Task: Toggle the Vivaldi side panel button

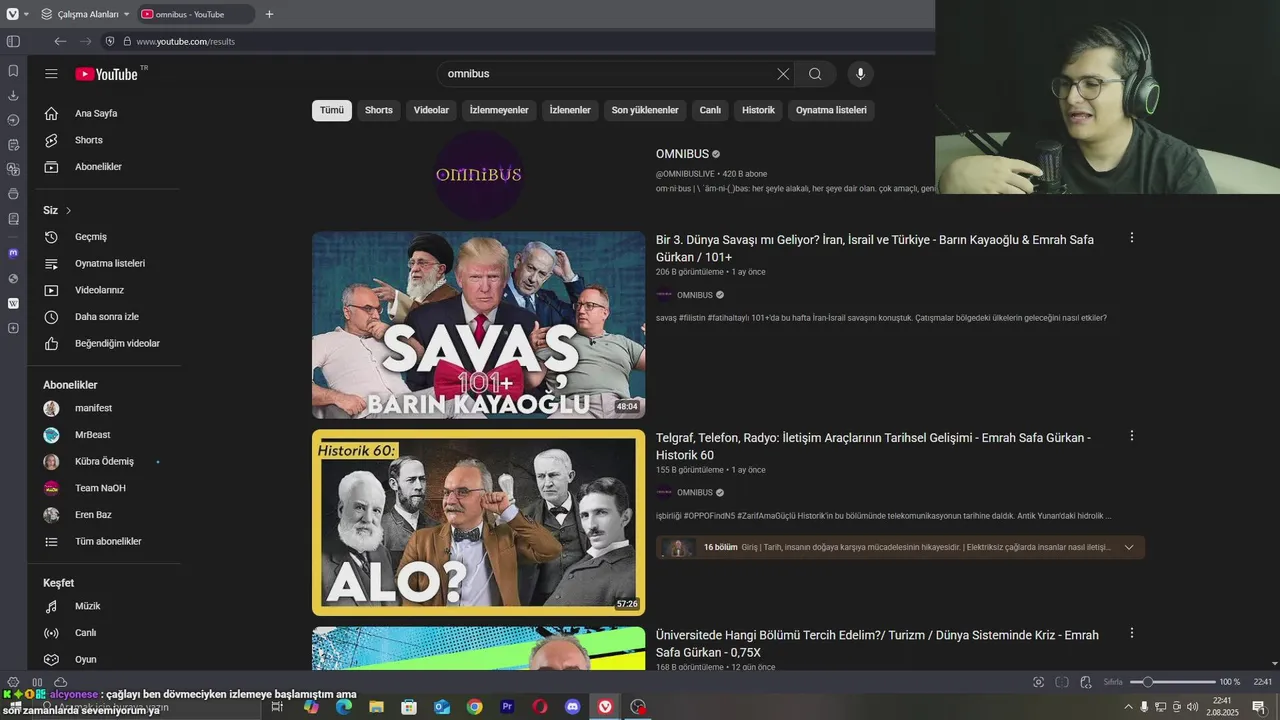Action: [x=13, y=41]
